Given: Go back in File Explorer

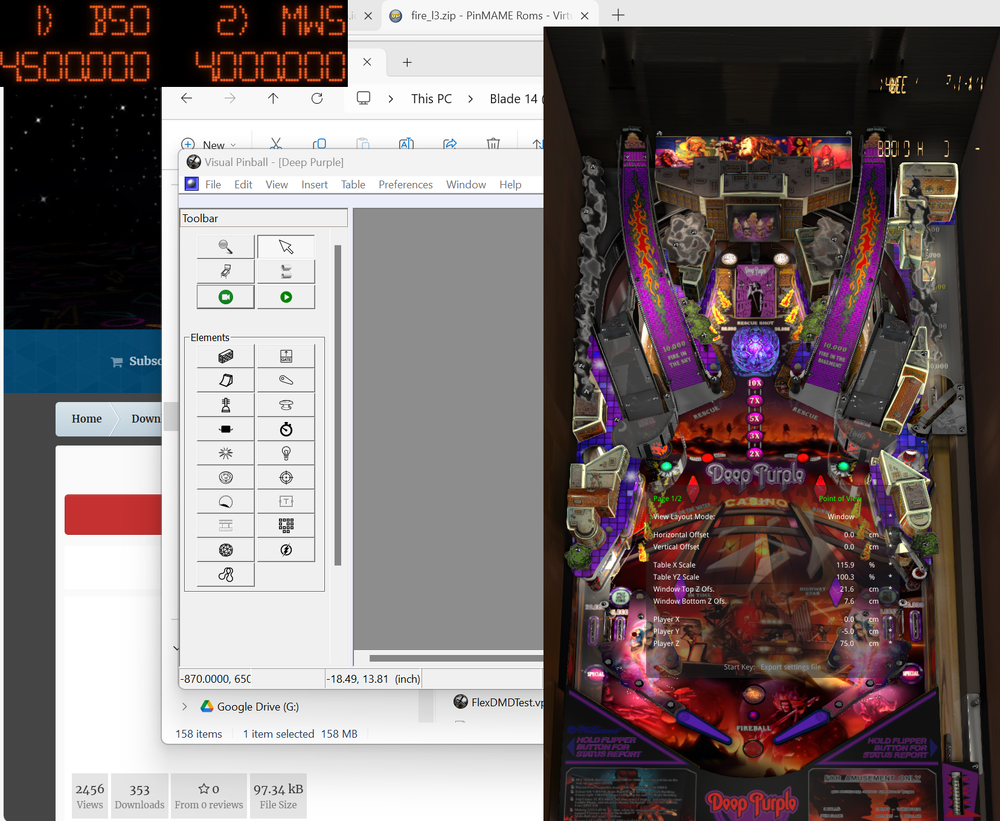Looking at the screenshot, I should click(x=186, y=98).
